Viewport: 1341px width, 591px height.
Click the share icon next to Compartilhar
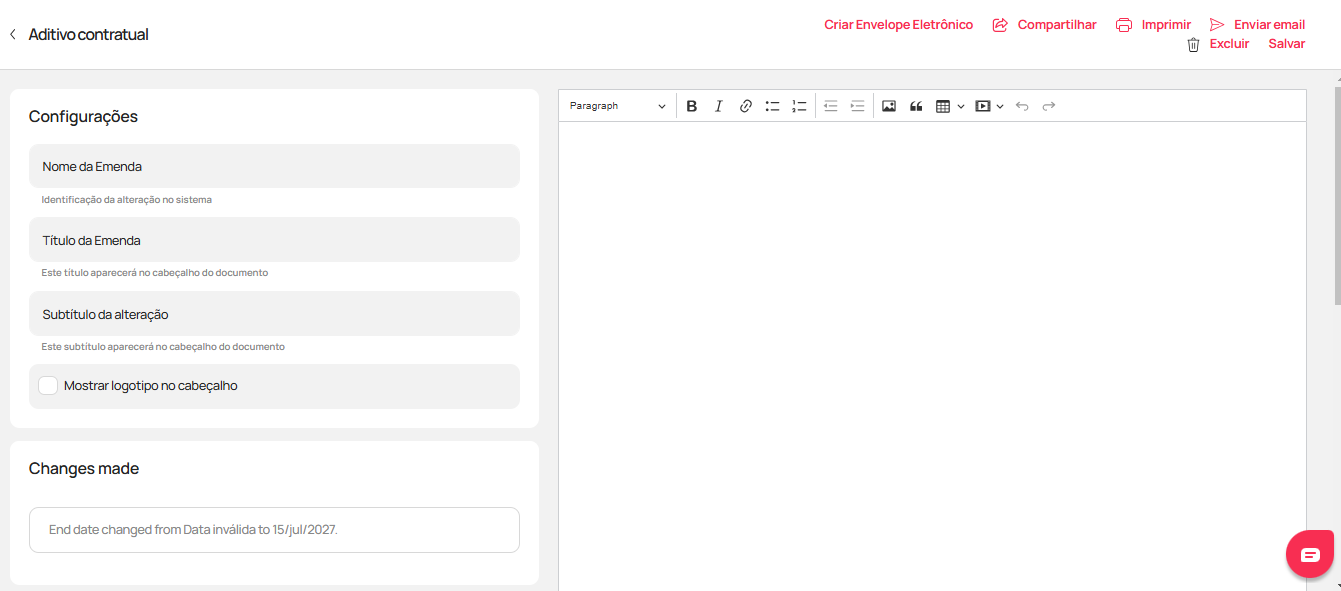point(1000,25)
